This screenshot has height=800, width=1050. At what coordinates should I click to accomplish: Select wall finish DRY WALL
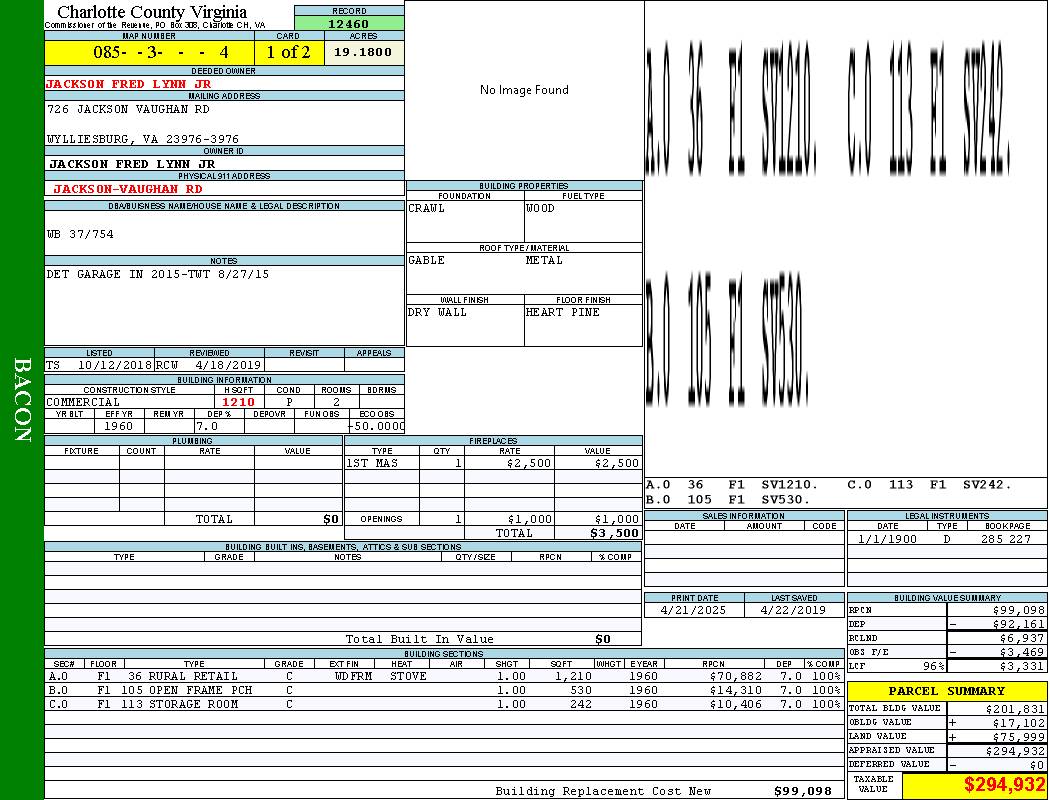[x=437, y=312]
